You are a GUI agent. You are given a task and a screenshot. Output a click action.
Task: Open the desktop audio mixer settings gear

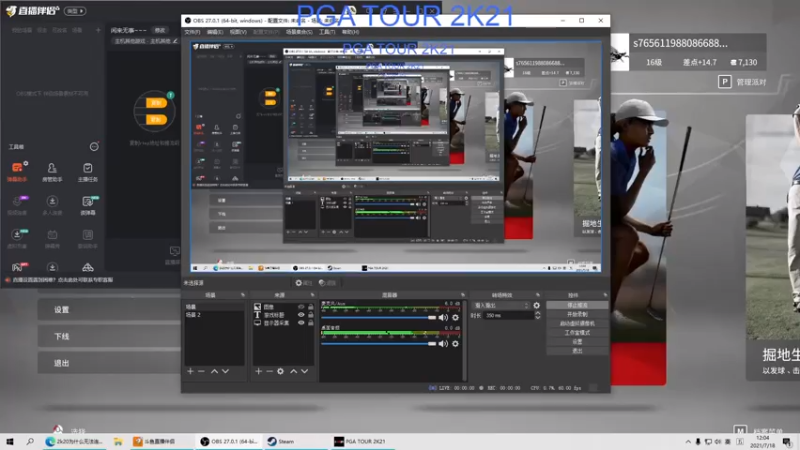(x=455, y=344)
